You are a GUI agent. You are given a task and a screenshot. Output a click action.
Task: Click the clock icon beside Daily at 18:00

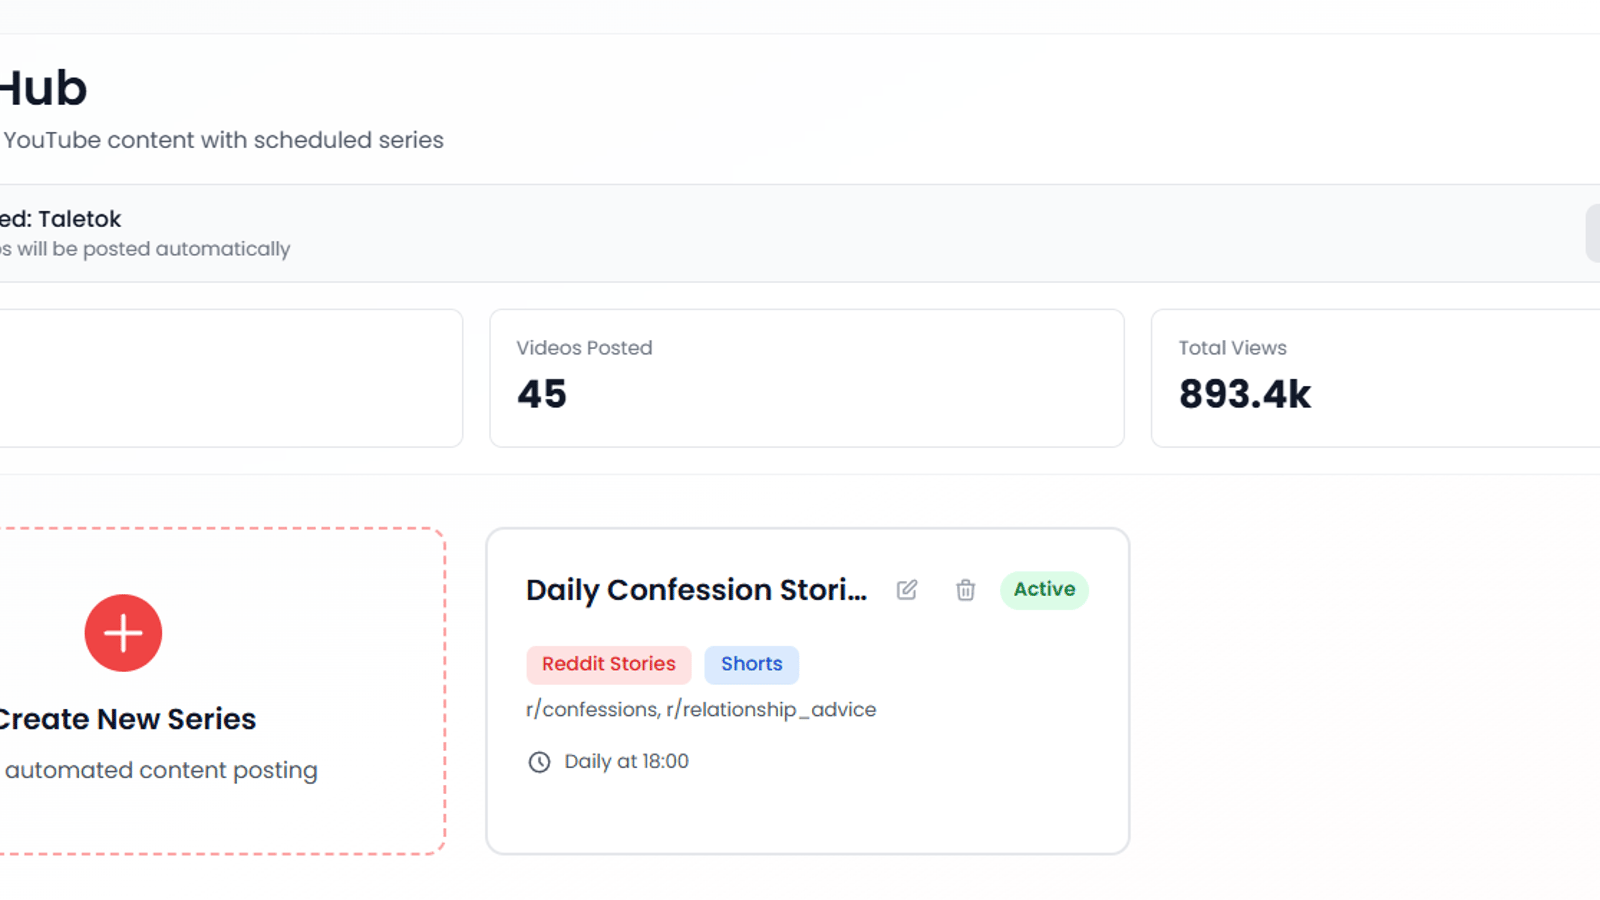(539, 762)
